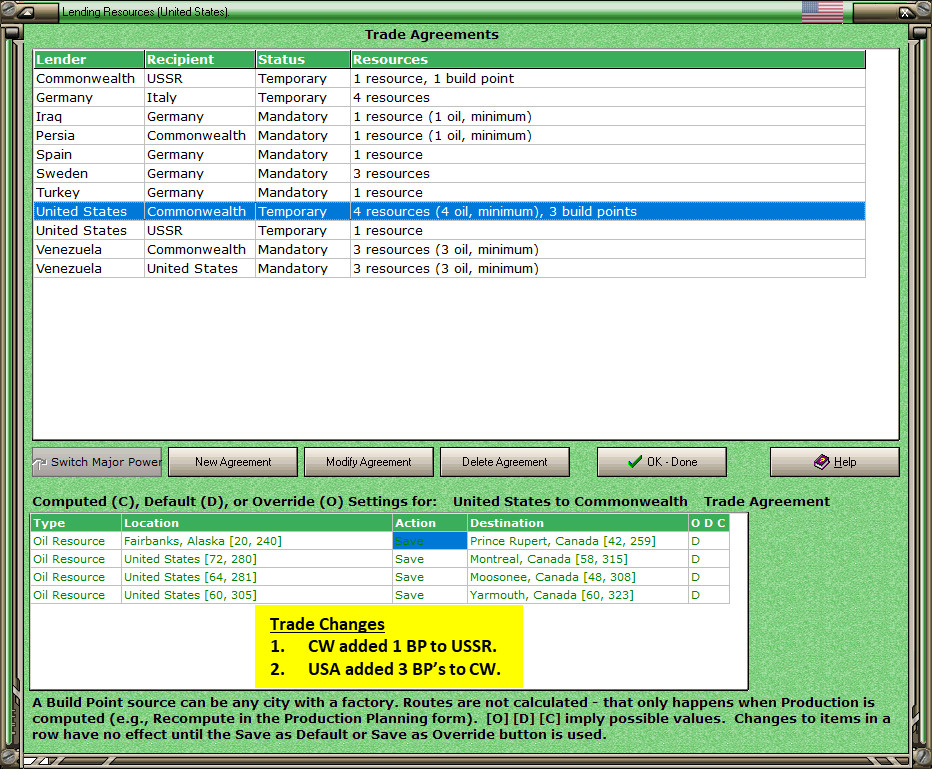Create a New Agreement

point(233,462)
